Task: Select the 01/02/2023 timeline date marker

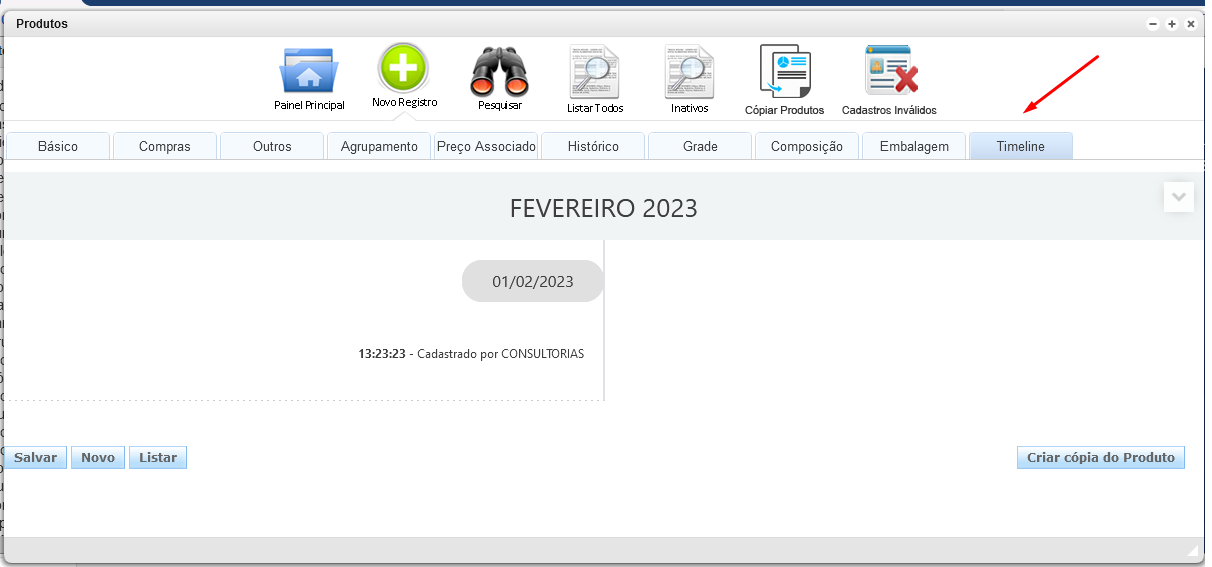Action: (532, 281)
